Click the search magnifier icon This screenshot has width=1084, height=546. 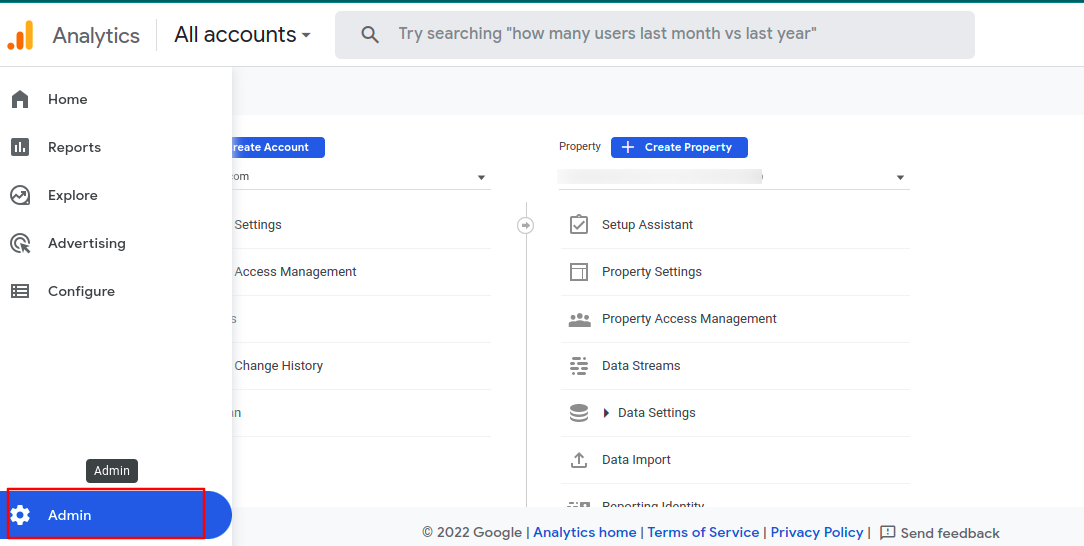coord(370,35)
